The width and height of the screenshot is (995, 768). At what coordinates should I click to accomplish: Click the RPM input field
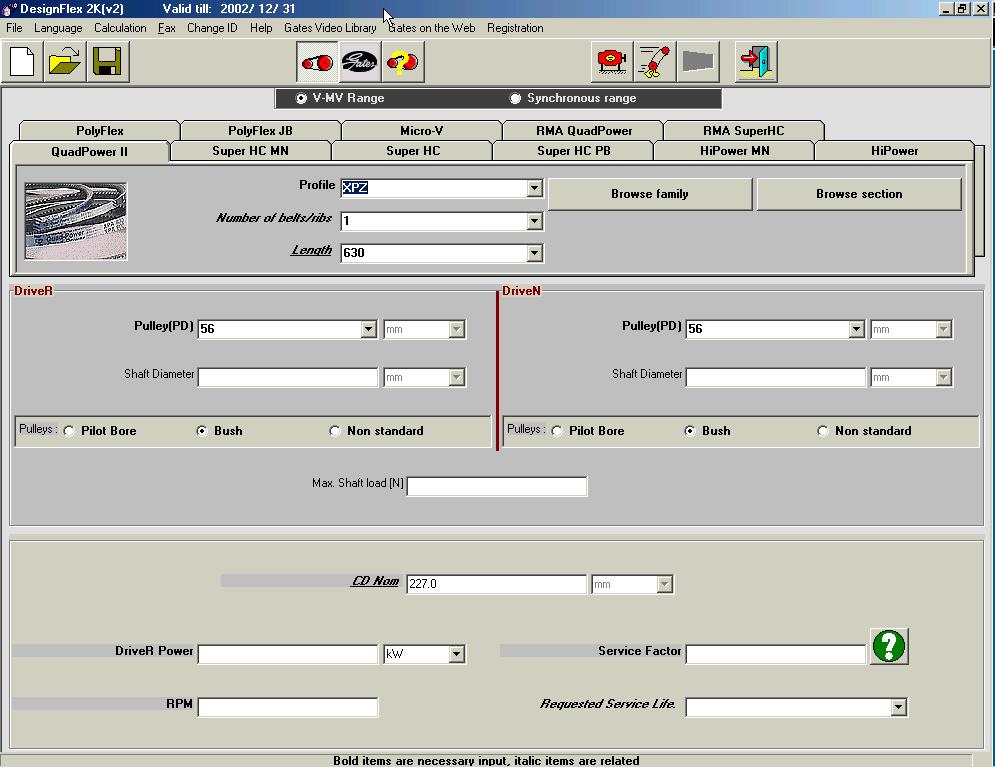click(x=288, y=707)
